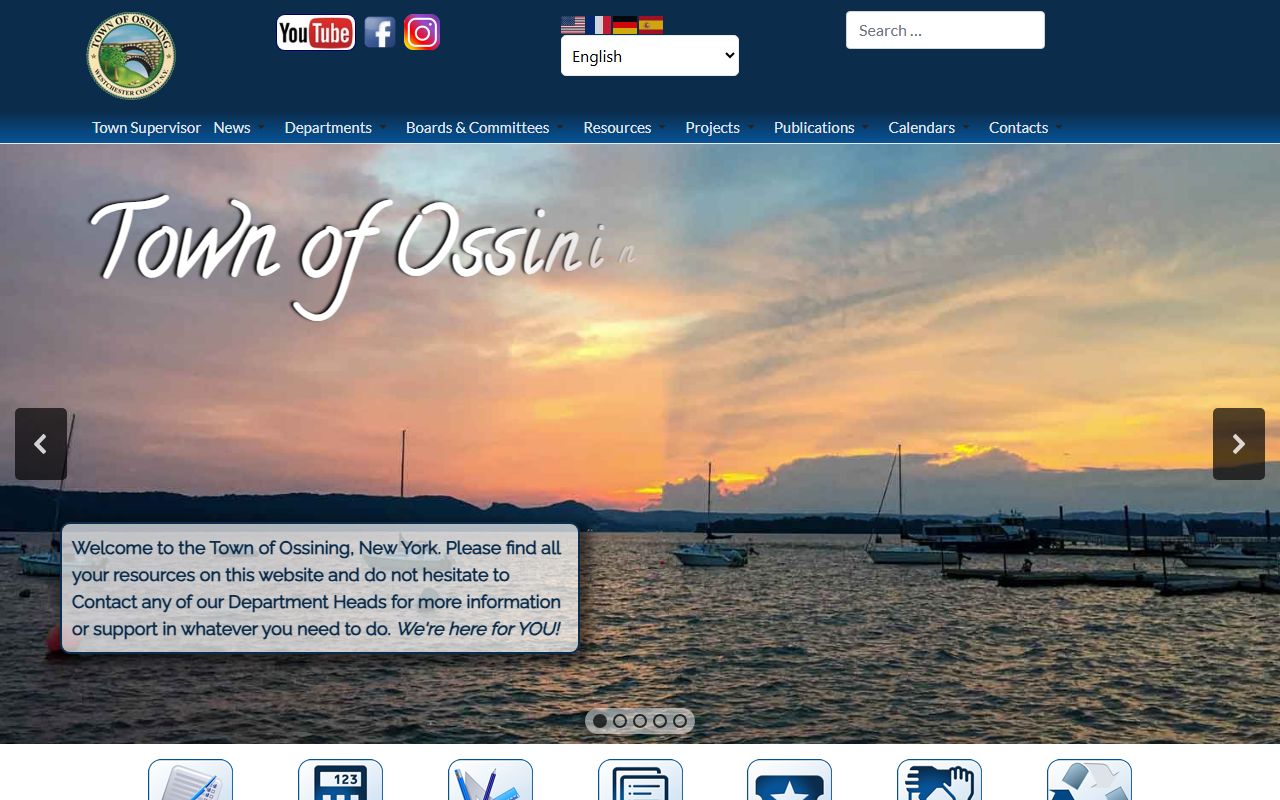Expand the News menu
Screen dimensions: 1280x800
click(x=239, y=127)
